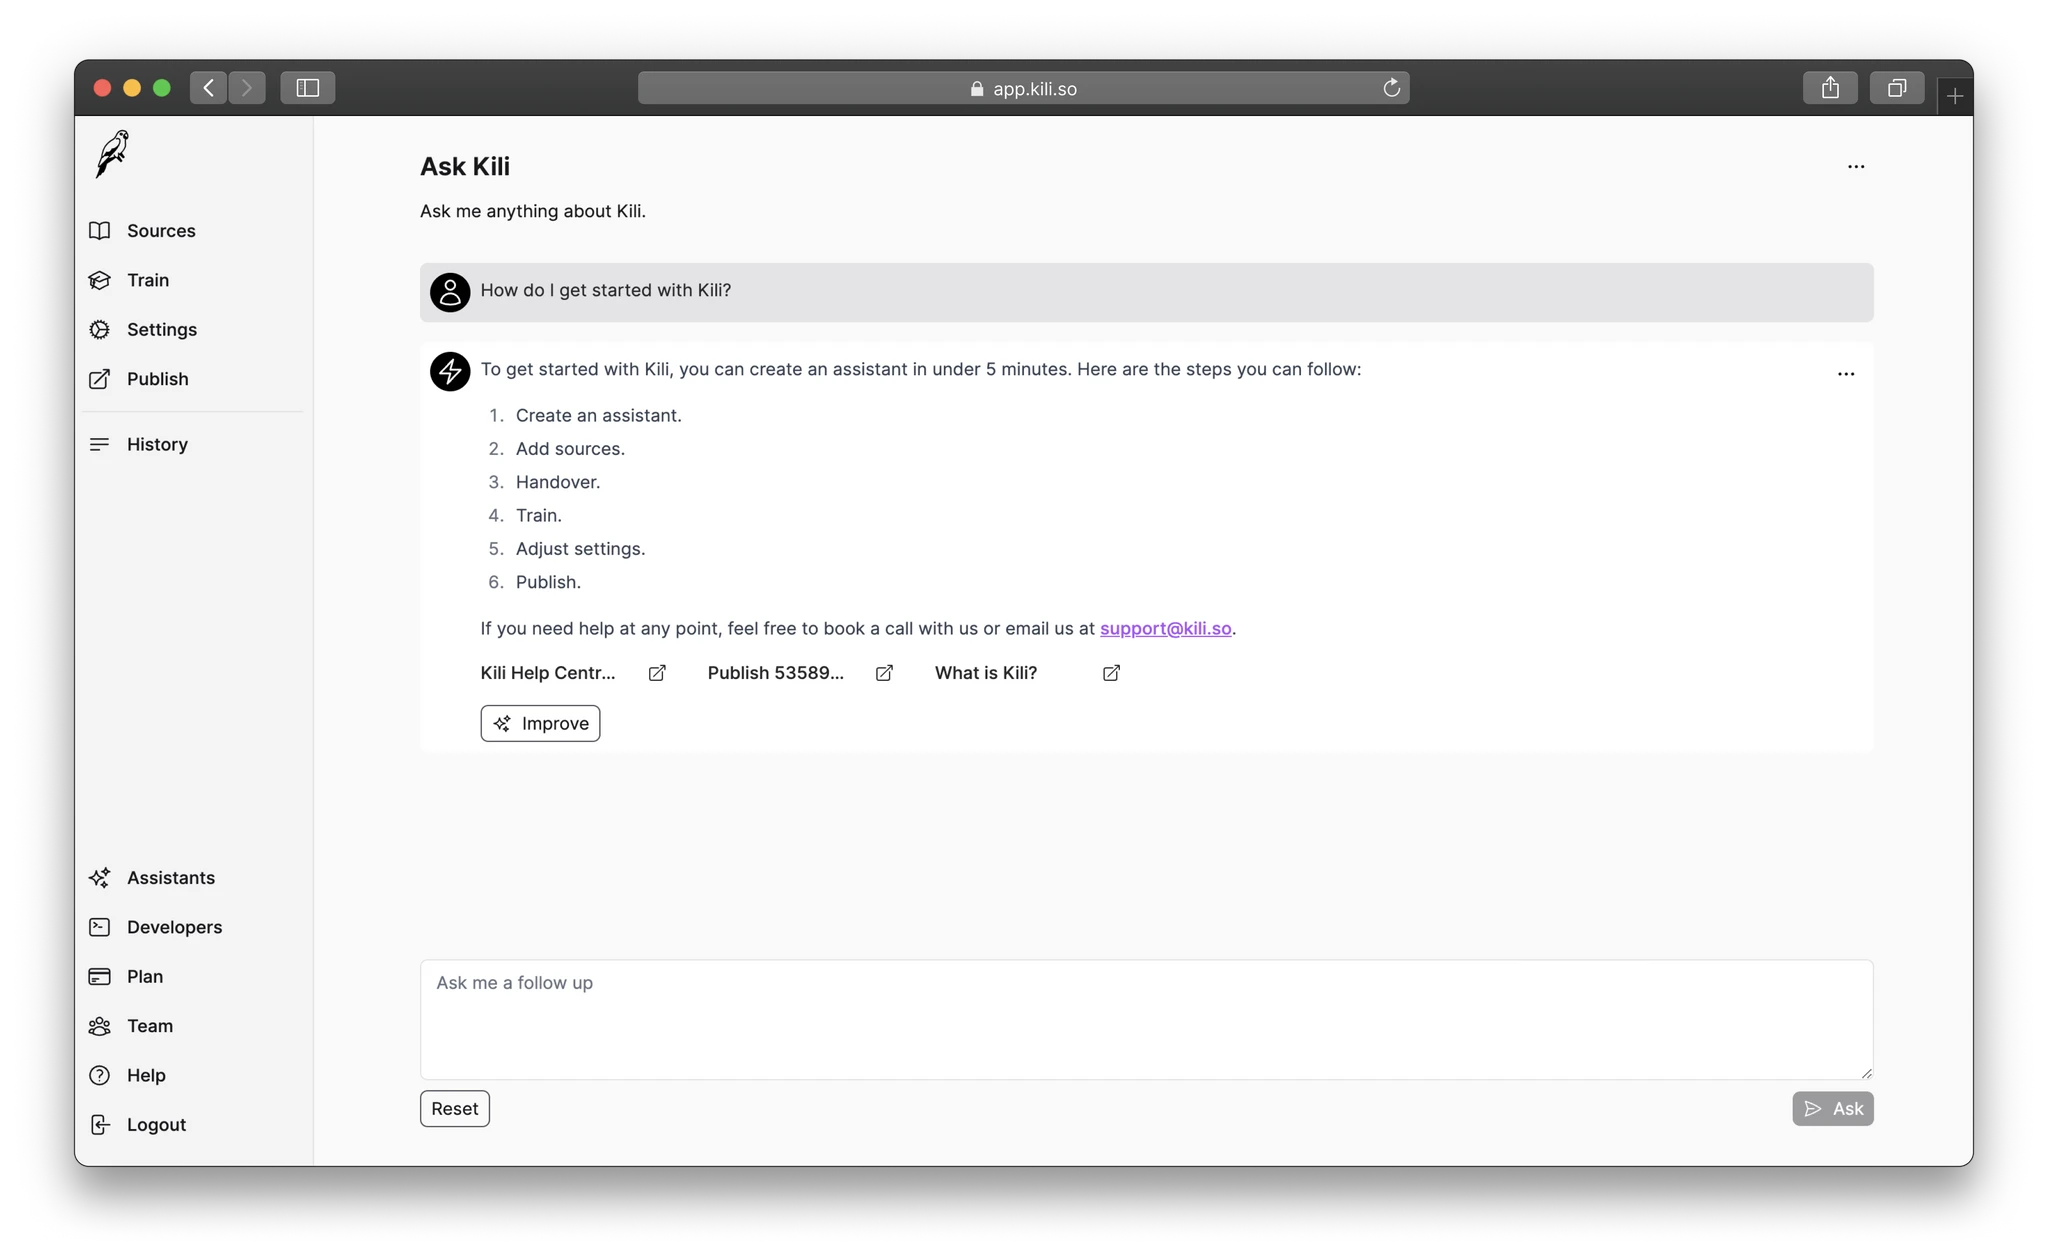Open the answer's three-dot options menu
Screen dimensions: 2048x1256
[1846, 374]
